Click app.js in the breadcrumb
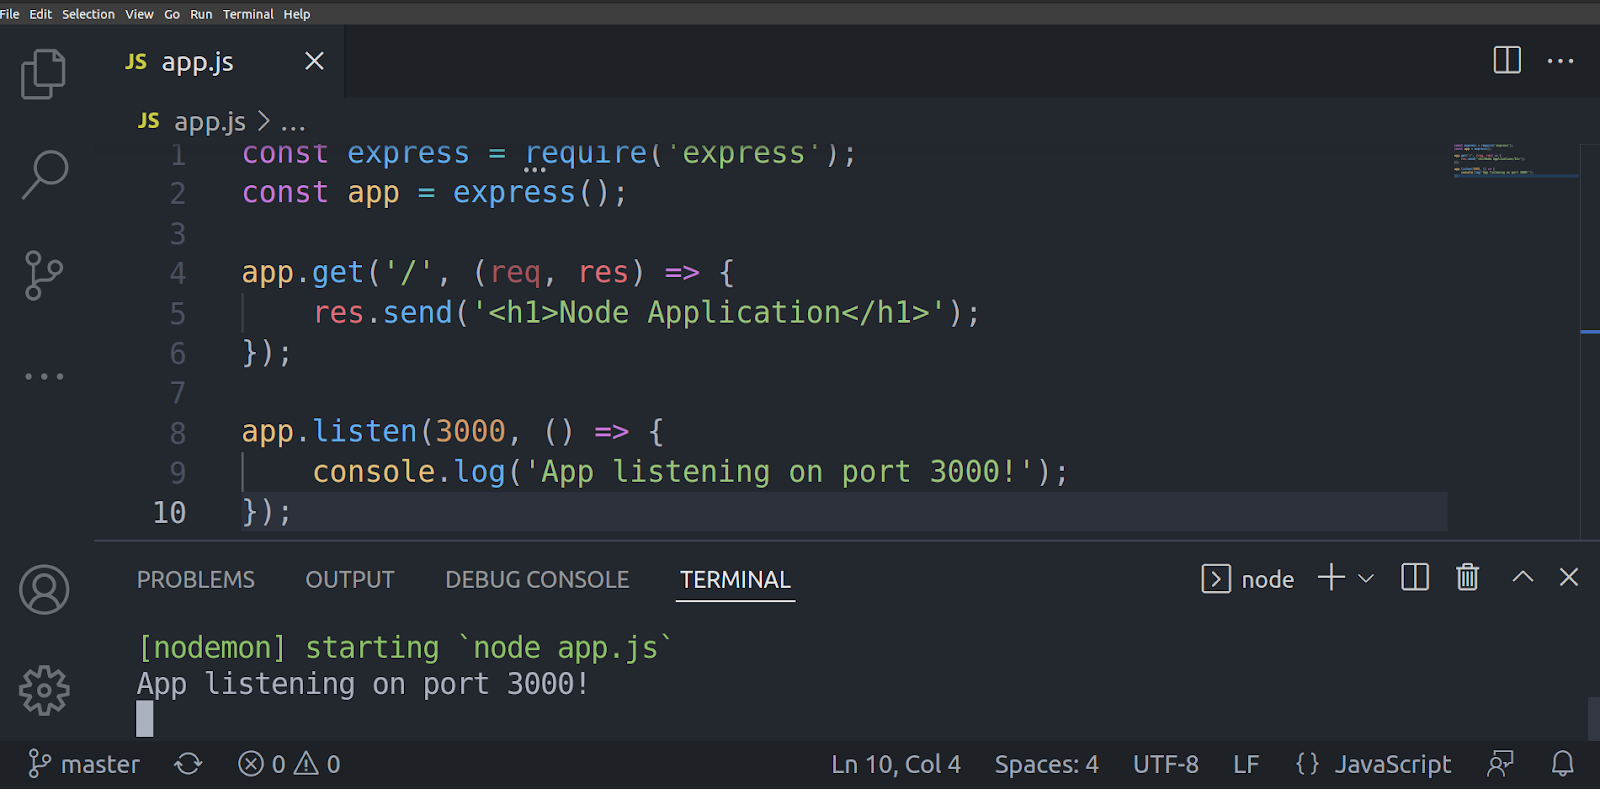 pos(209,122)
